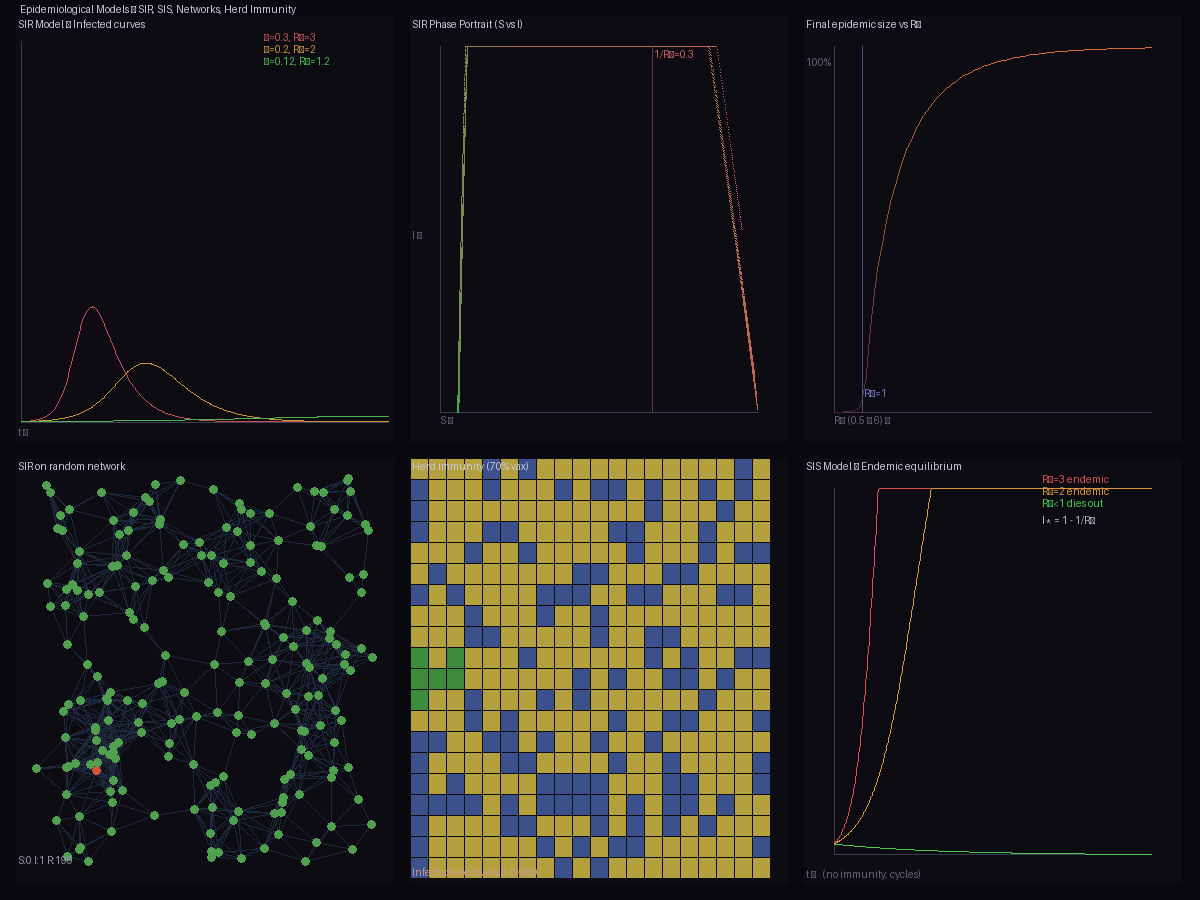Click the green R0=1.2 curve legend entry
This screenshot has height=900, width=1200.
(x=295, y=61)
